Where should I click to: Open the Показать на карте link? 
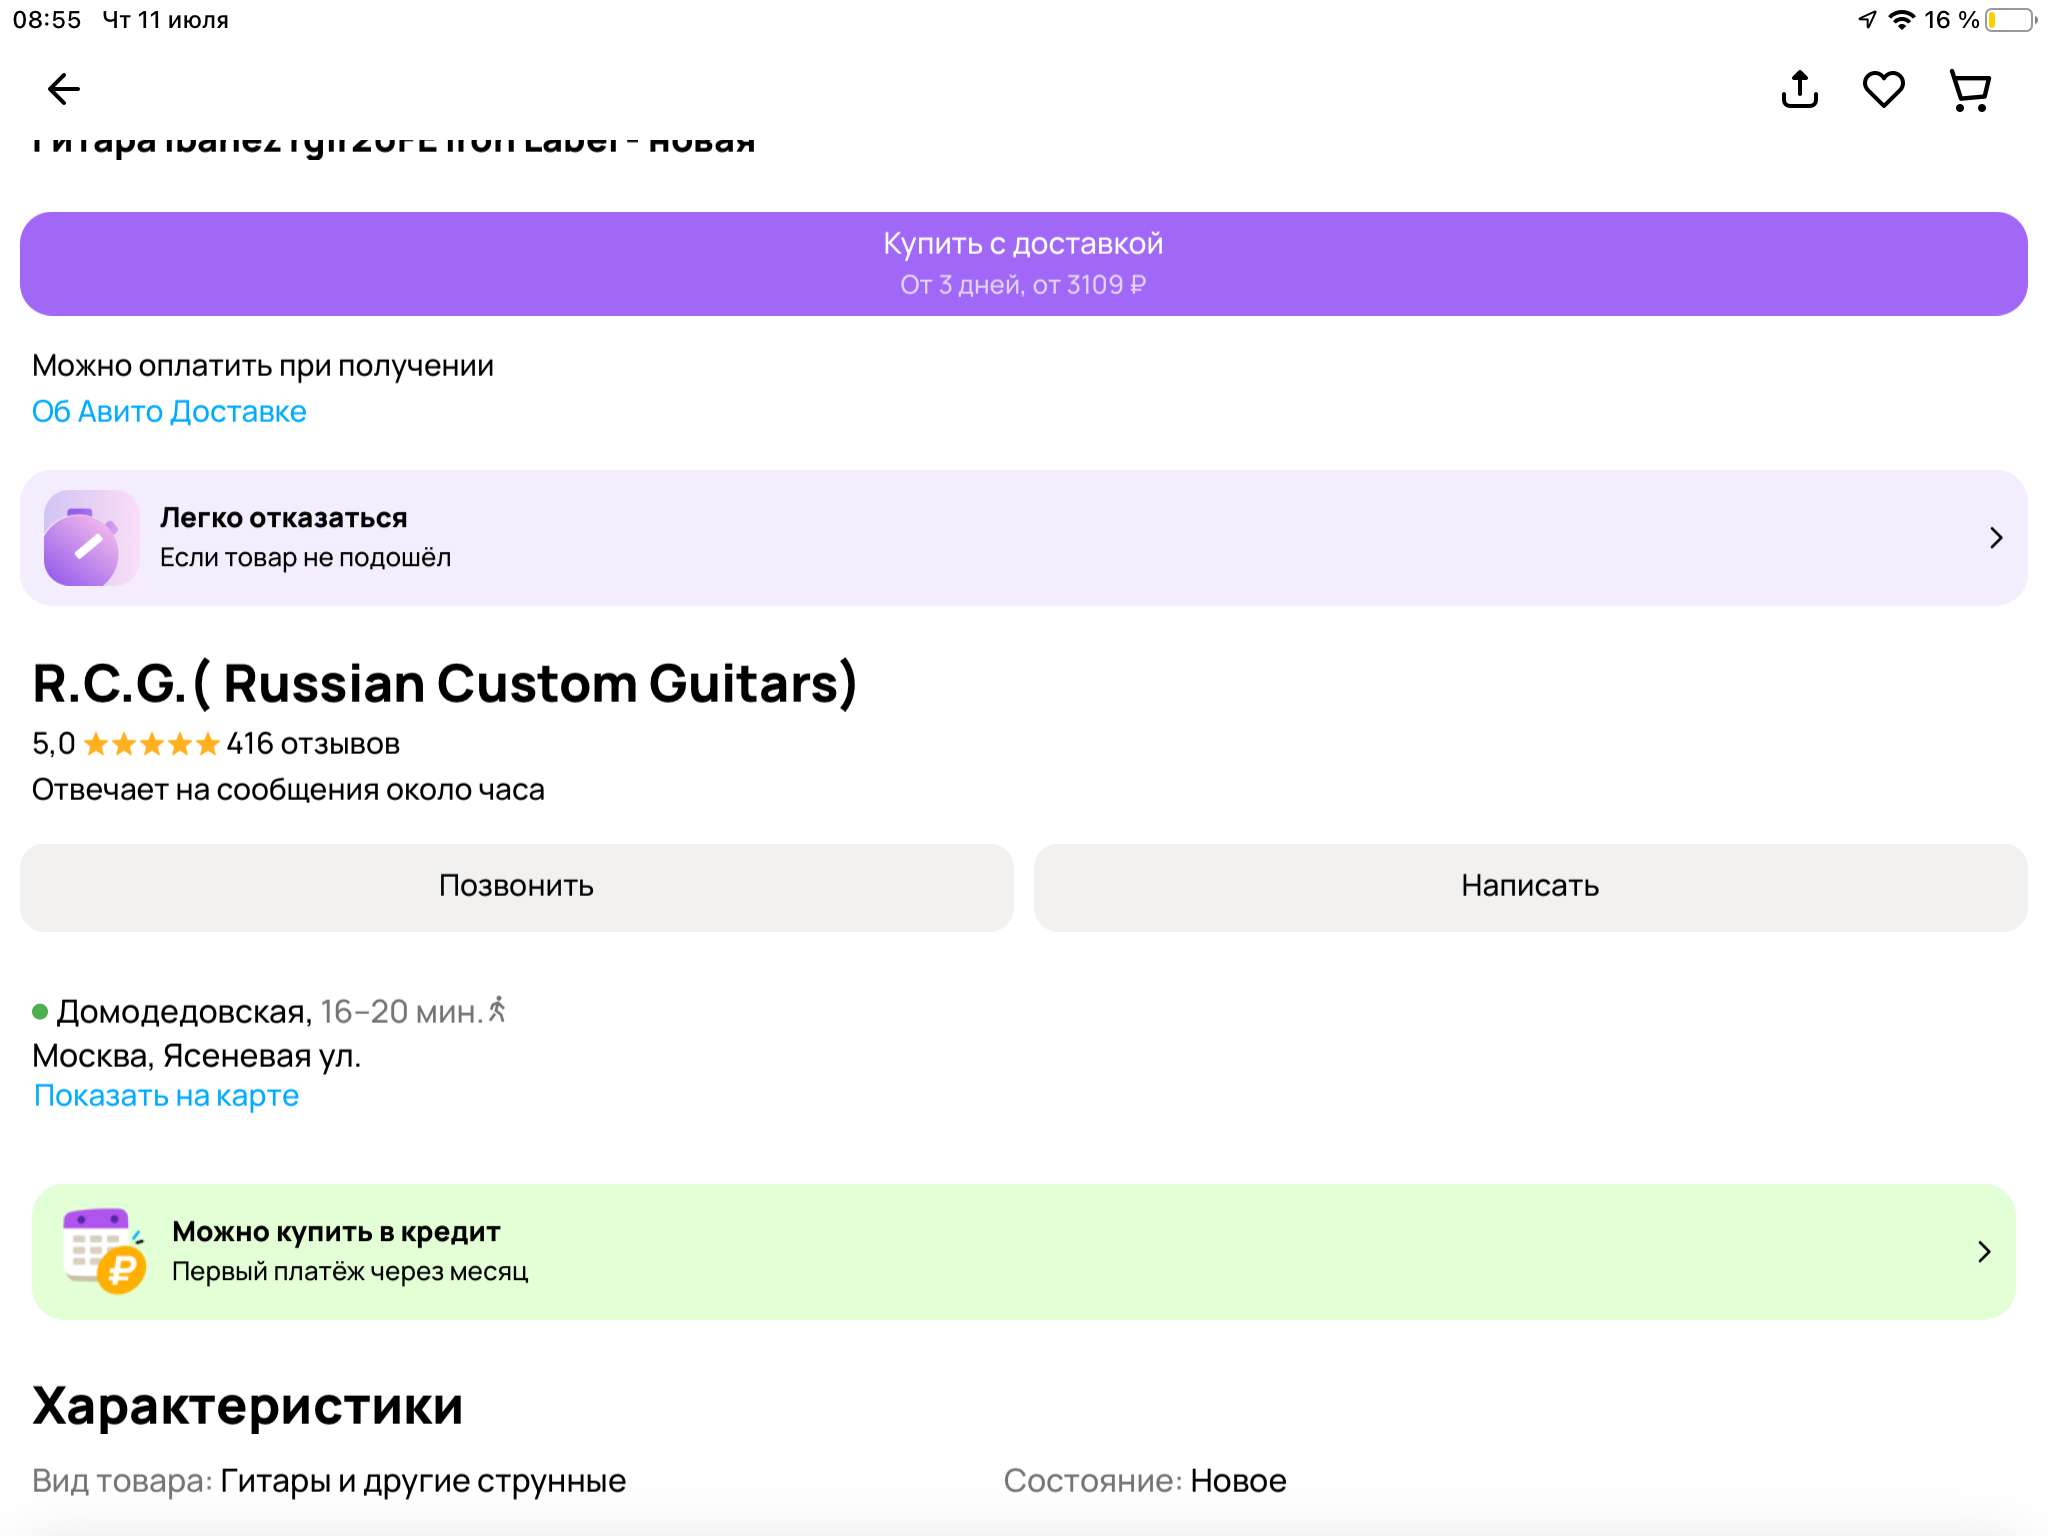point(166,1096)
